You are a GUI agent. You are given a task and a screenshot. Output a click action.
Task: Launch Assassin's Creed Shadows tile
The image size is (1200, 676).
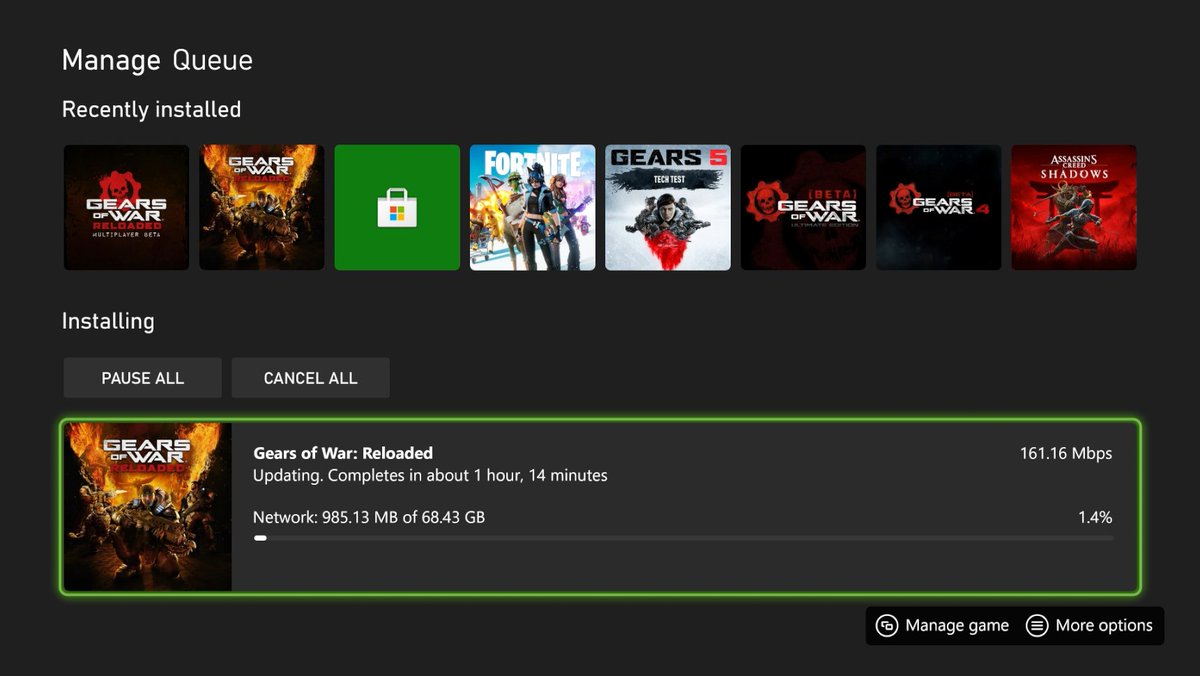(1074, 208)
